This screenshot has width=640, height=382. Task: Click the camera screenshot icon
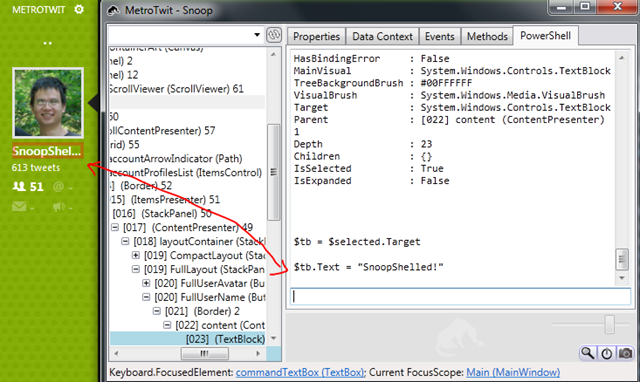(x=625, y=353)
